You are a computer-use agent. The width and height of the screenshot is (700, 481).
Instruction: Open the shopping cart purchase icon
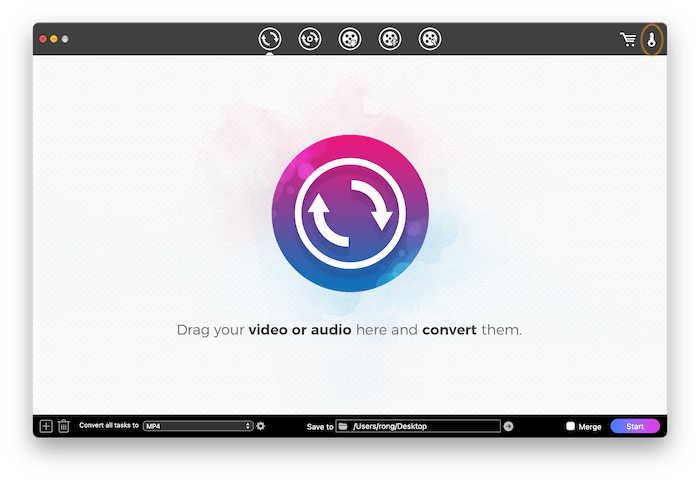pyautogui.click(x=628, y=40)
